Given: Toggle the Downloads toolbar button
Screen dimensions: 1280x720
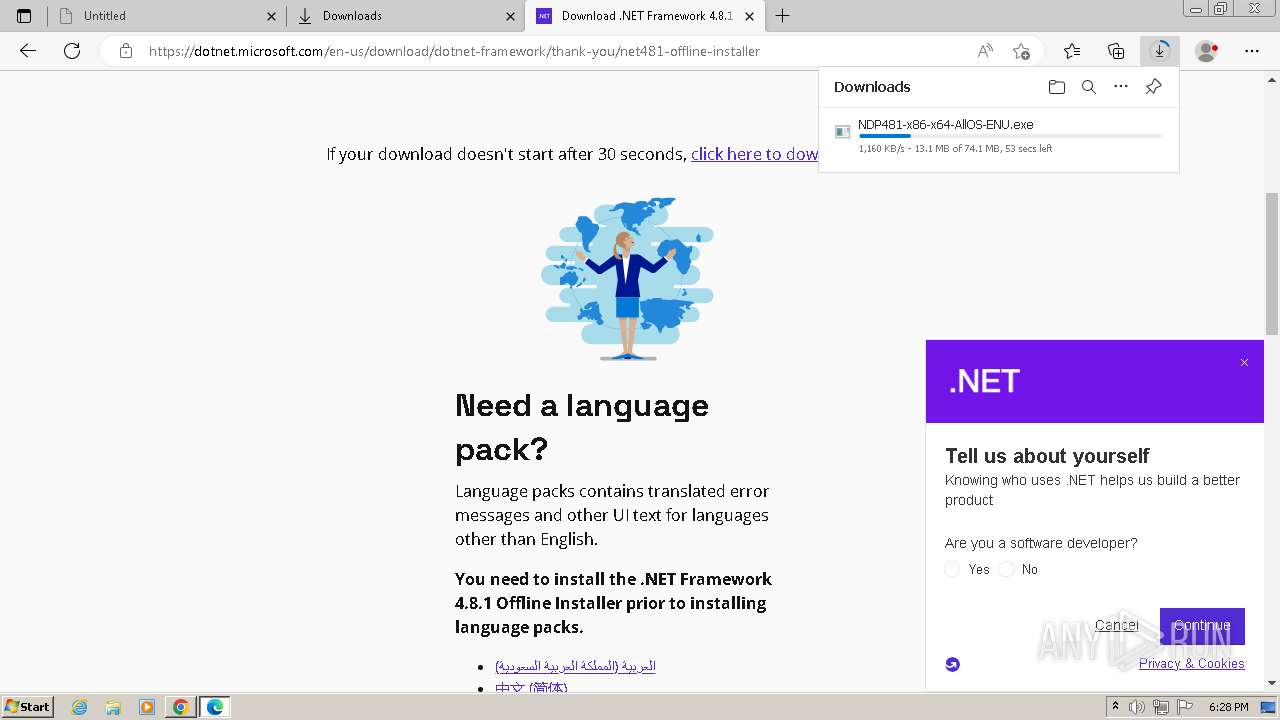Looking at the screenshot, I should (x=1160, y=51).
